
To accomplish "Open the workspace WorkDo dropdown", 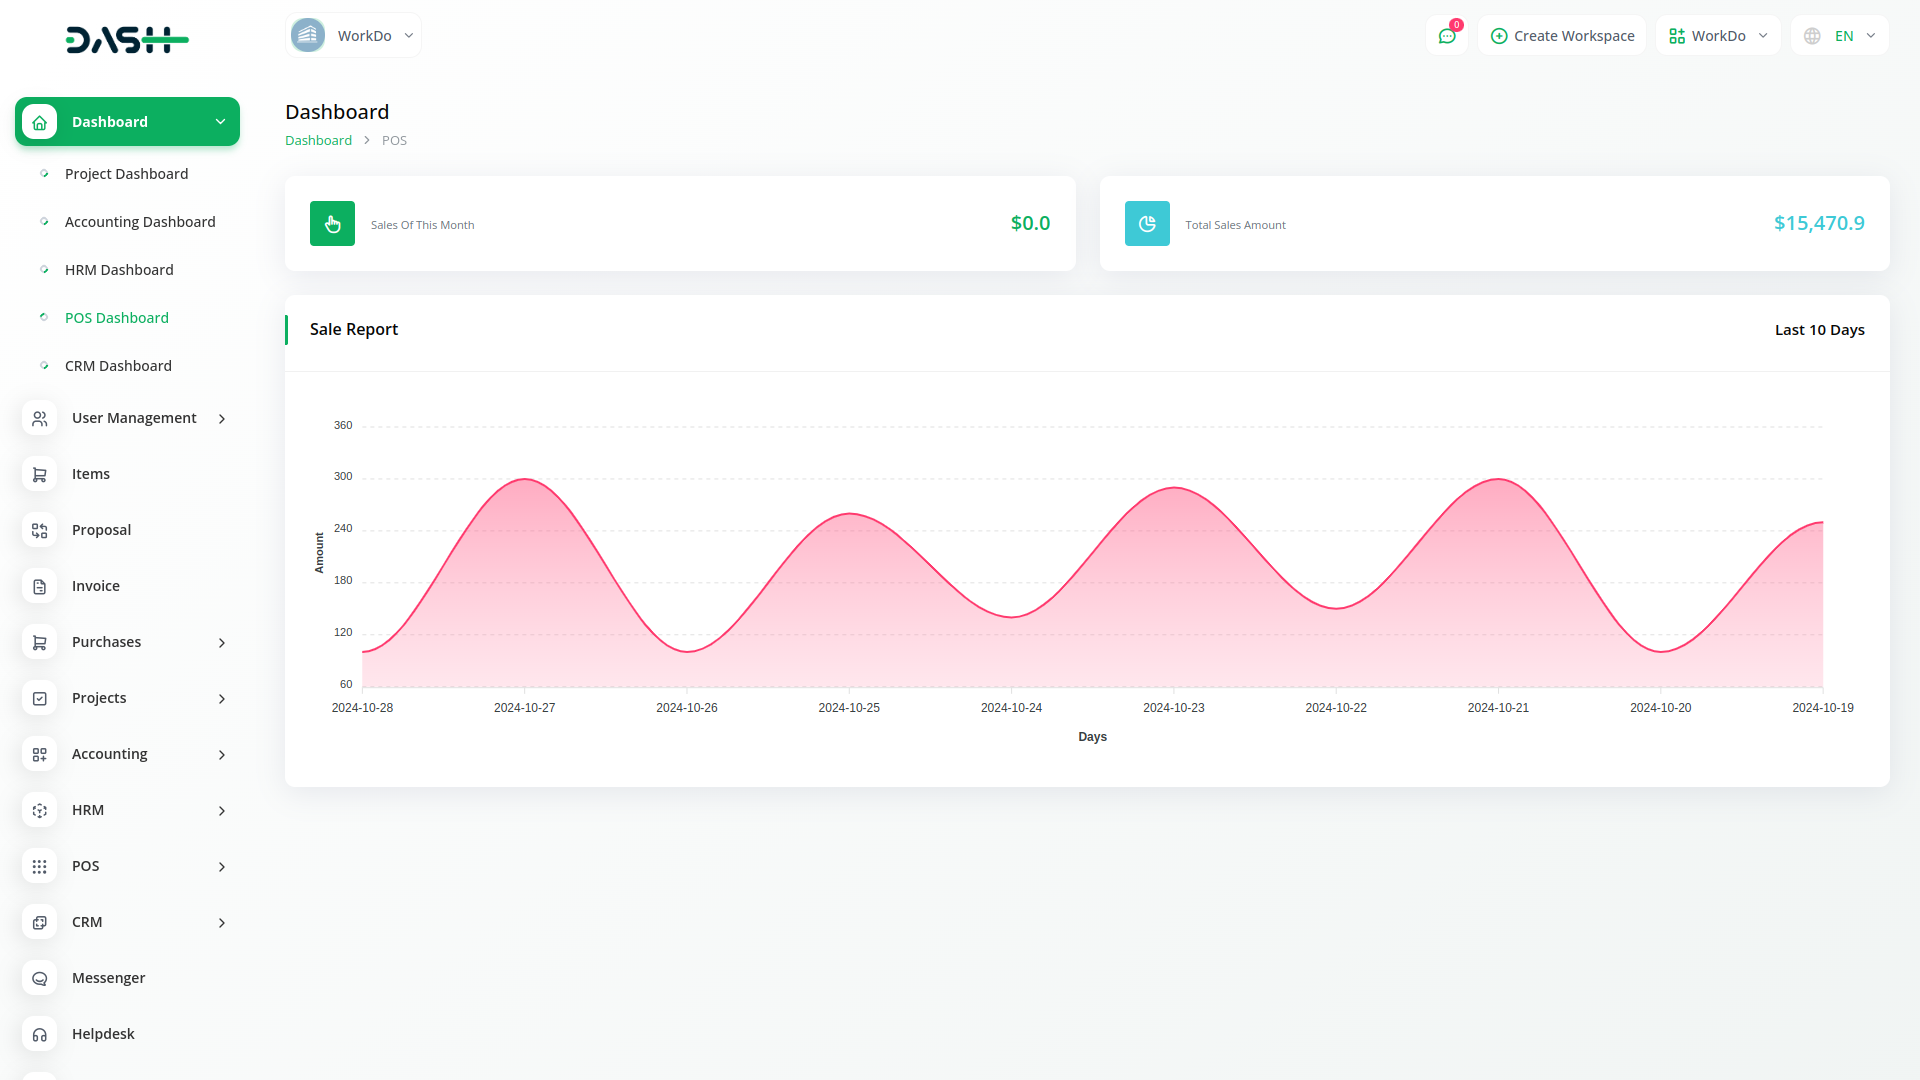I will pyautogui.click(x=353, y=35).
